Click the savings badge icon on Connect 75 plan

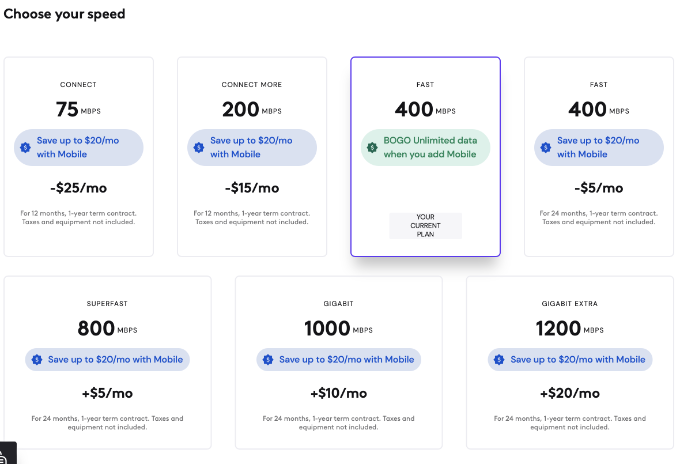click(x=26, y=147)
